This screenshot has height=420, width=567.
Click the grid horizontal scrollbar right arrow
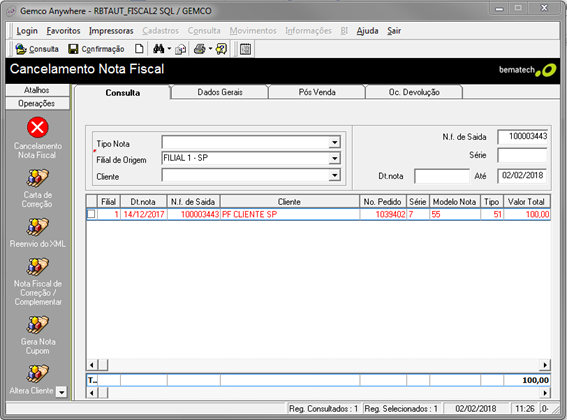coord(545,365)
